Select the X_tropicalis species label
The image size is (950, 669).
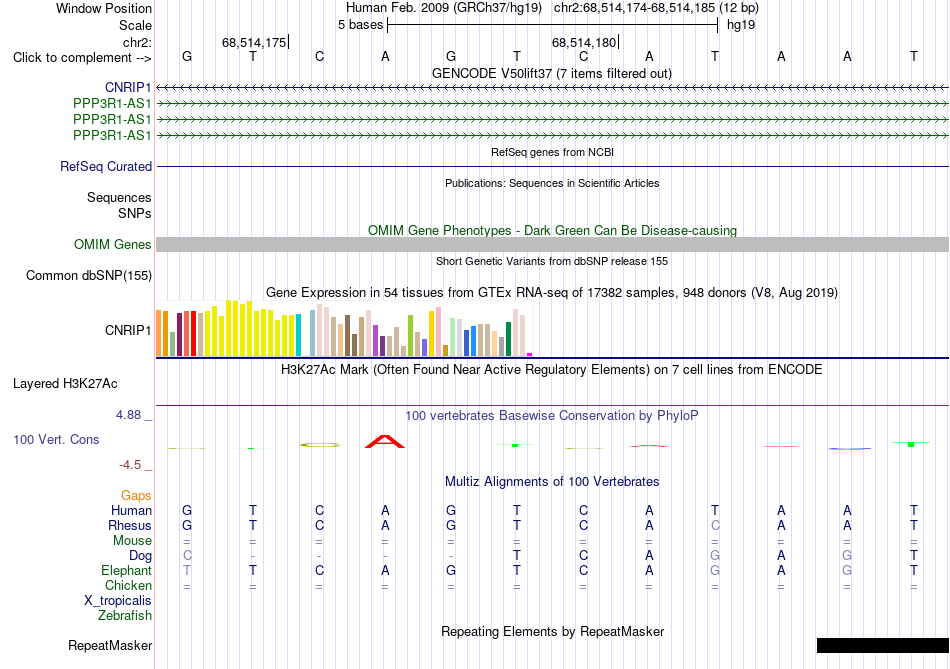click(118, 601)
